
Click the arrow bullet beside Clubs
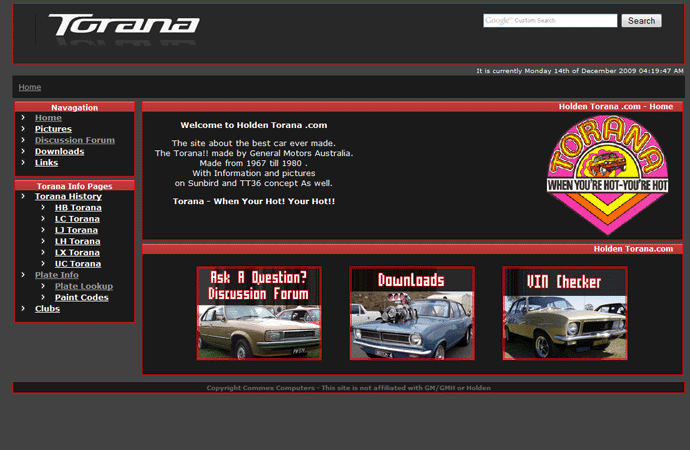coord(23,308)
